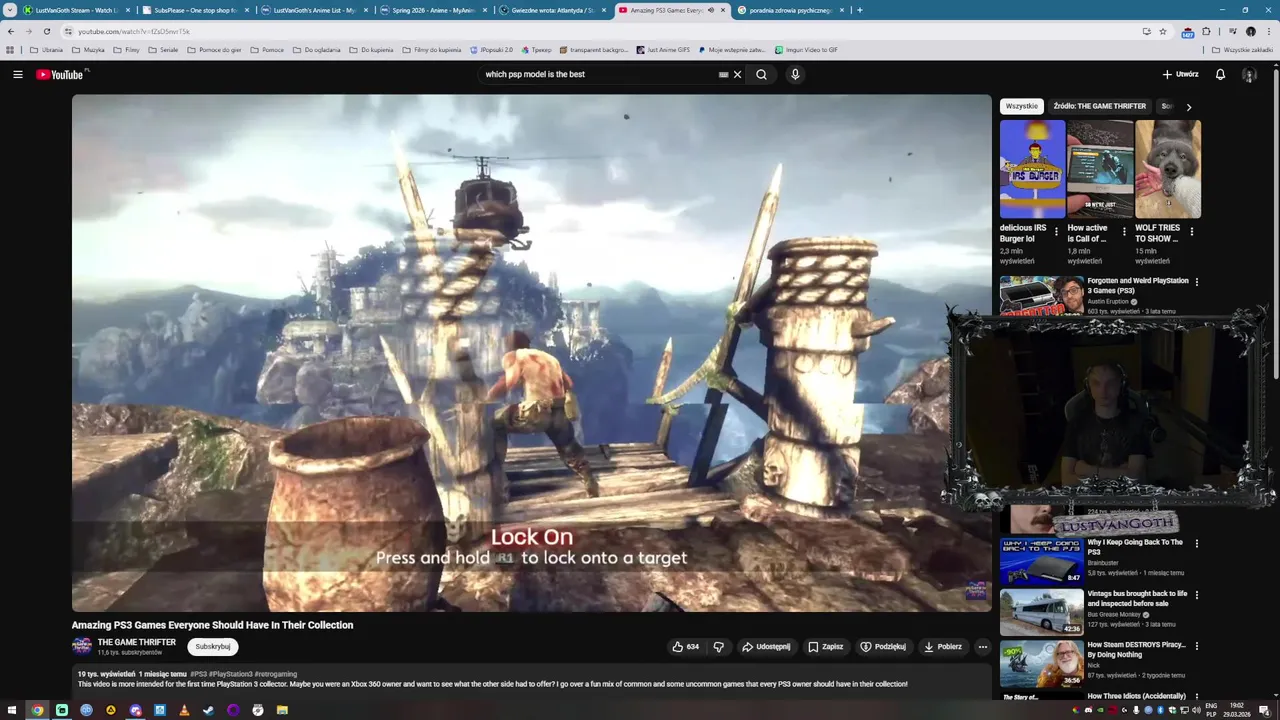Share video with Udostępnij button
Screen dimensions: 1280x720
pos(766,647)
